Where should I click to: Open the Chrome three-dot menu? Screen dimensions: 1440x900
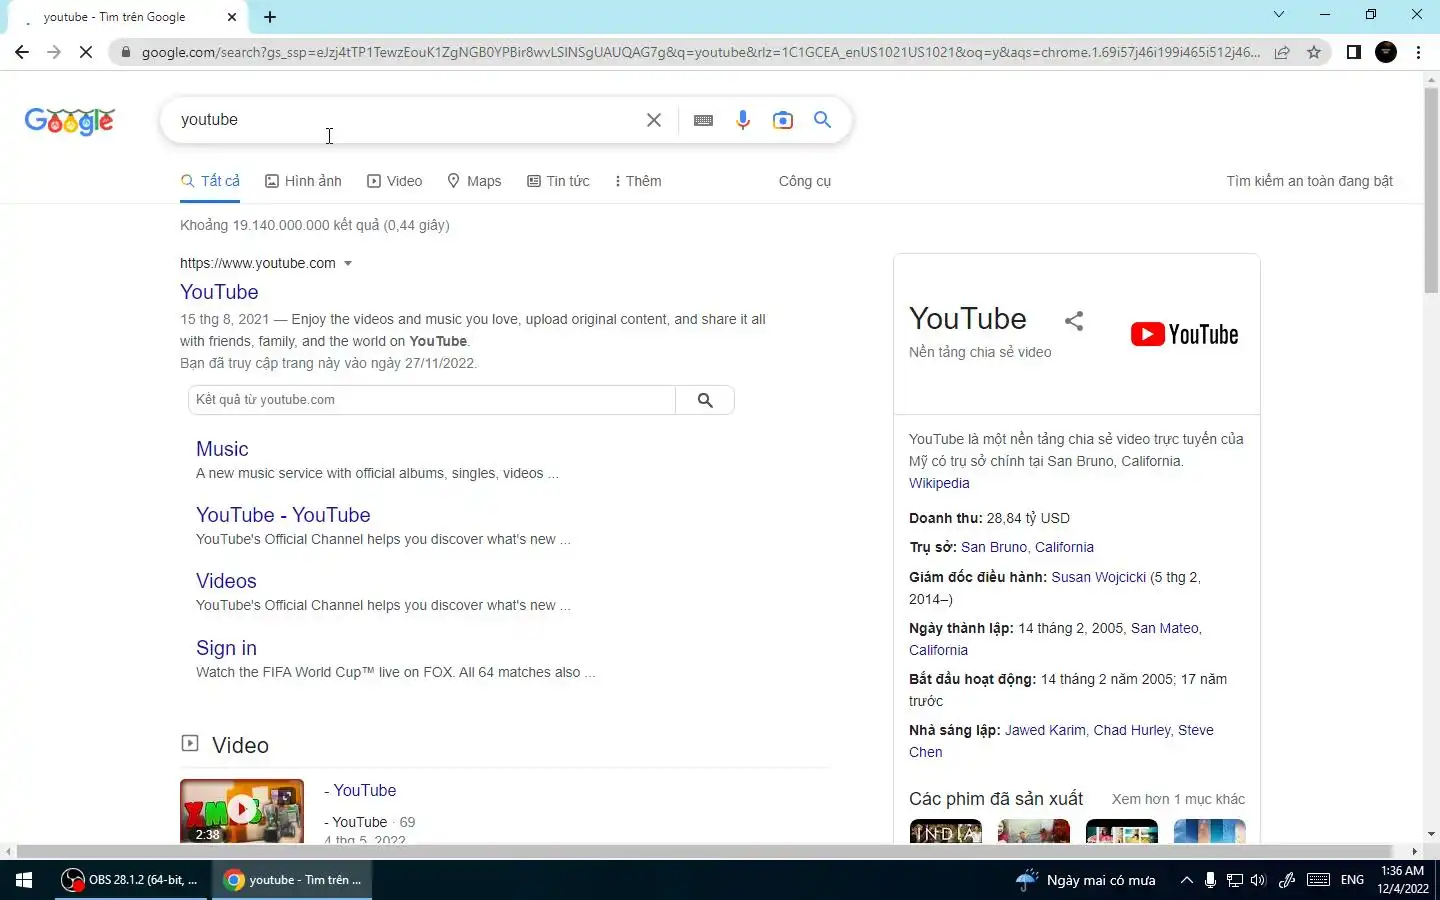pos(1419,52)
